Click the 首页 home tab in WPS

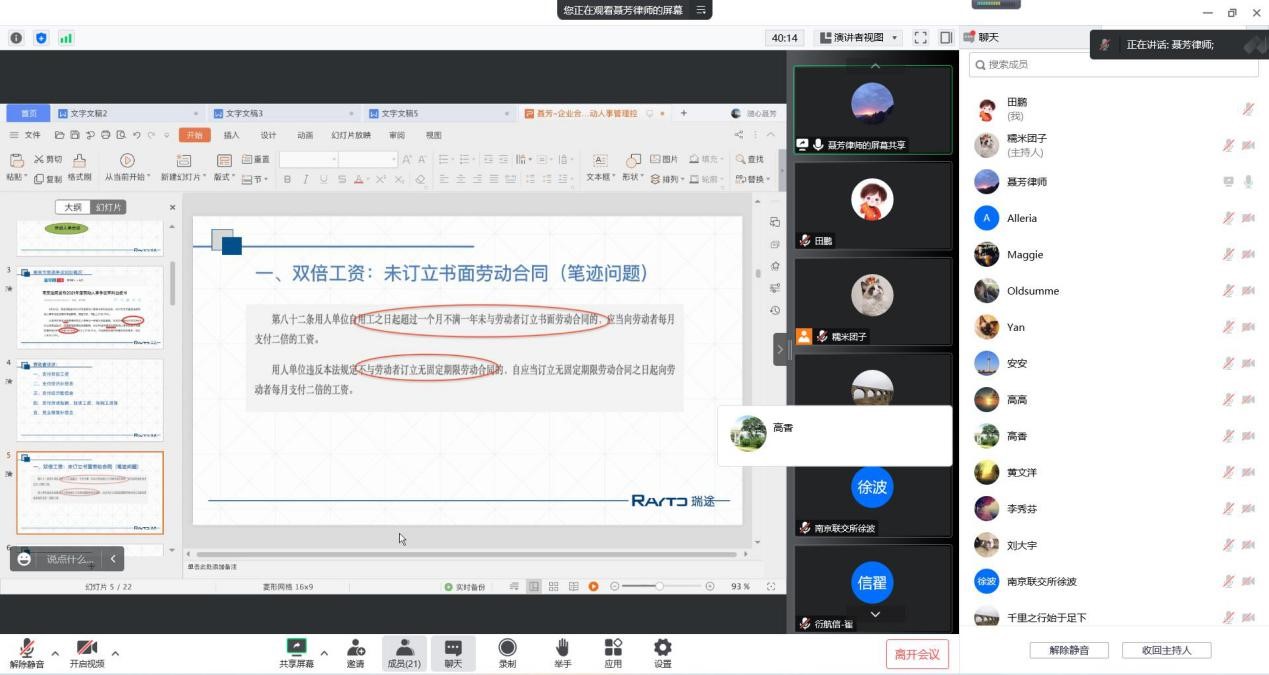(29, 113)
